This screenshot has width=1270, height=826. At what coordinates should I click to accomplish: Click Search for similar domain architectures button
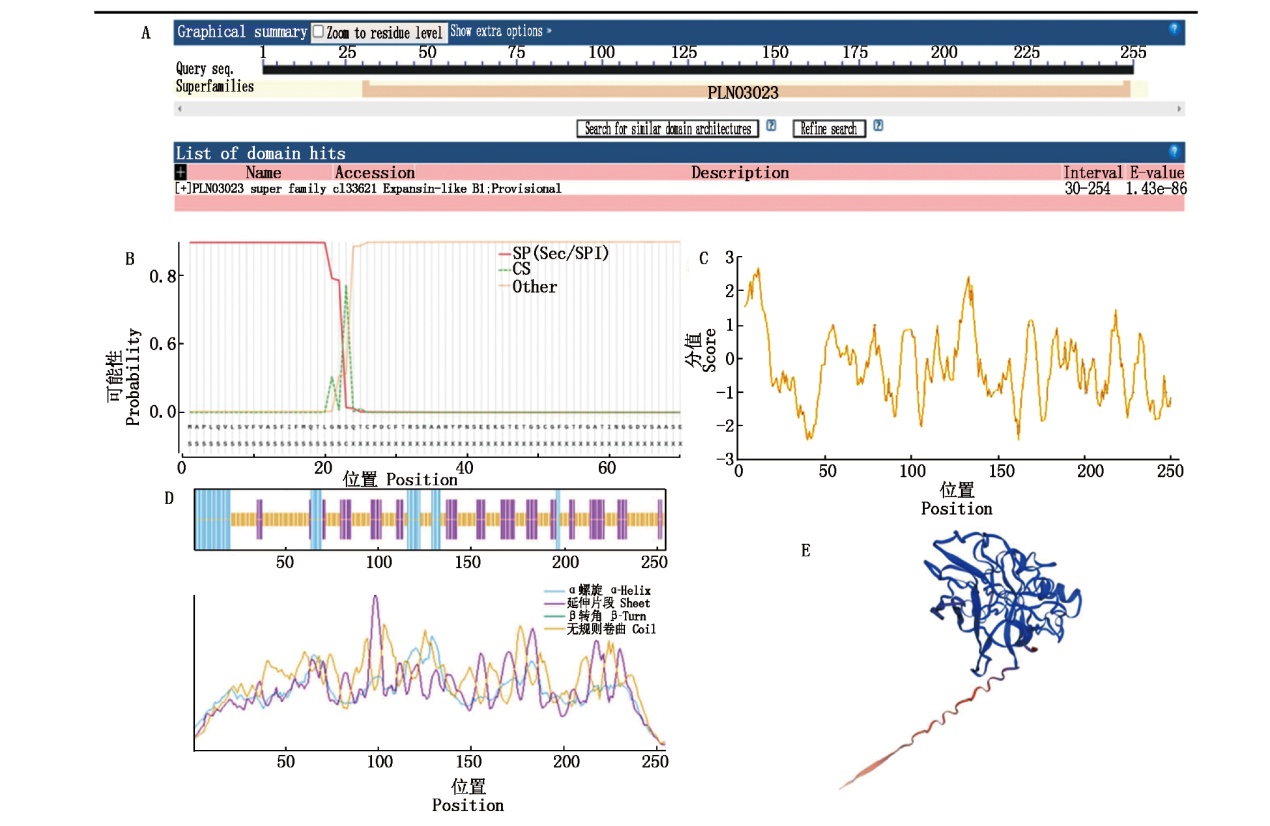[667, 129]
